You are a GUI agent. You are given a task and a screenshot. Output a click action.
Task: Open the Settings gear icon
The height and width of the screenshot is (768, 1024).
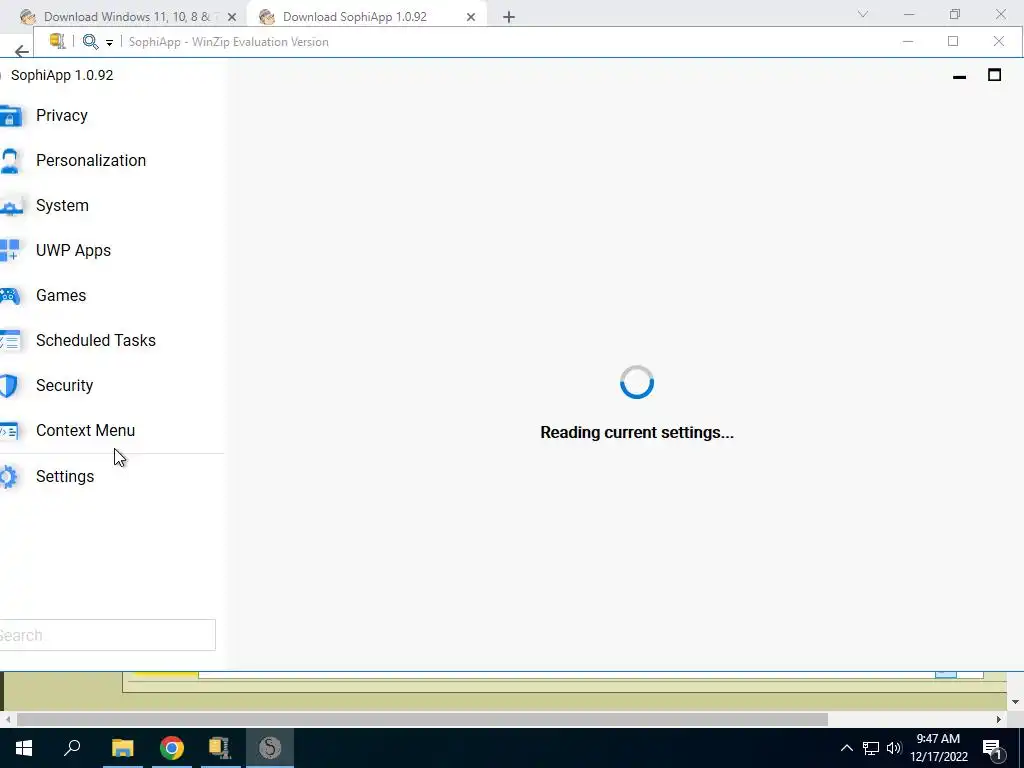click(8, 477)
